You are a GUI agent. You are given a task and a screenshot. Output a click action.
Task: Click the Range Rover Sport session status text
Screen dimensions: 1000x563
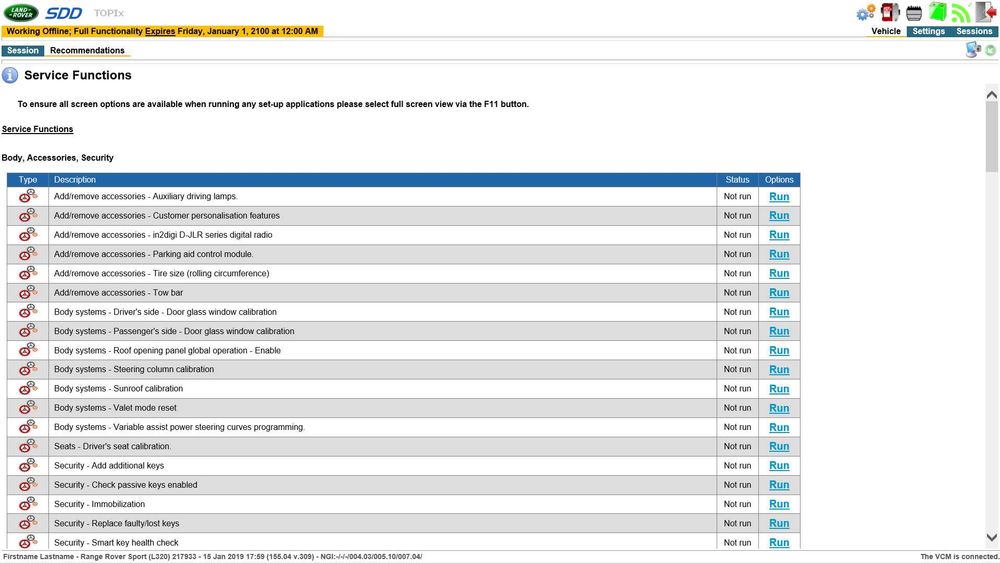[x=212, y=557]
